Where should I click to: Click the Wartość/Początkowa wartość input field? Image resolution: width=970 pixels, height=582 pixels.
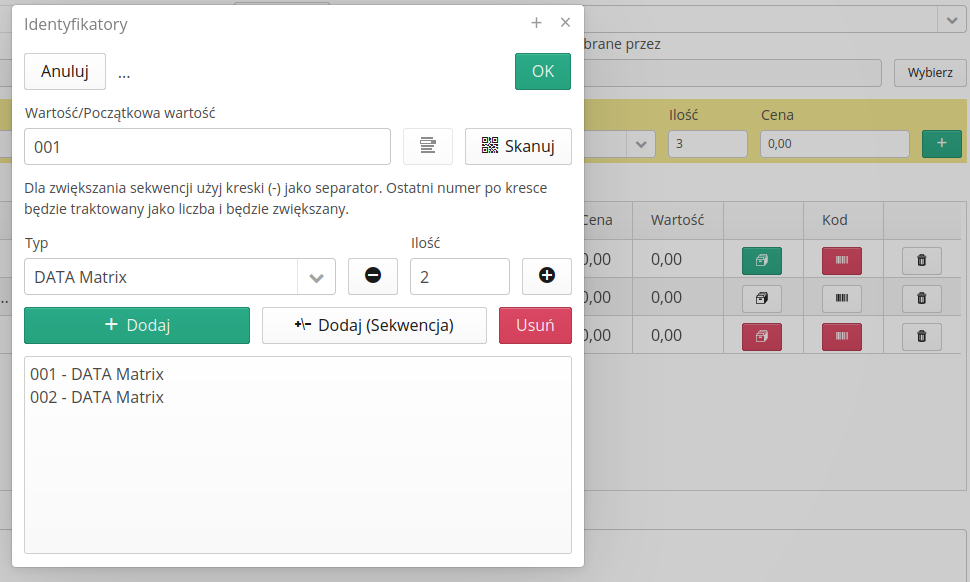[x=207, y=146]
